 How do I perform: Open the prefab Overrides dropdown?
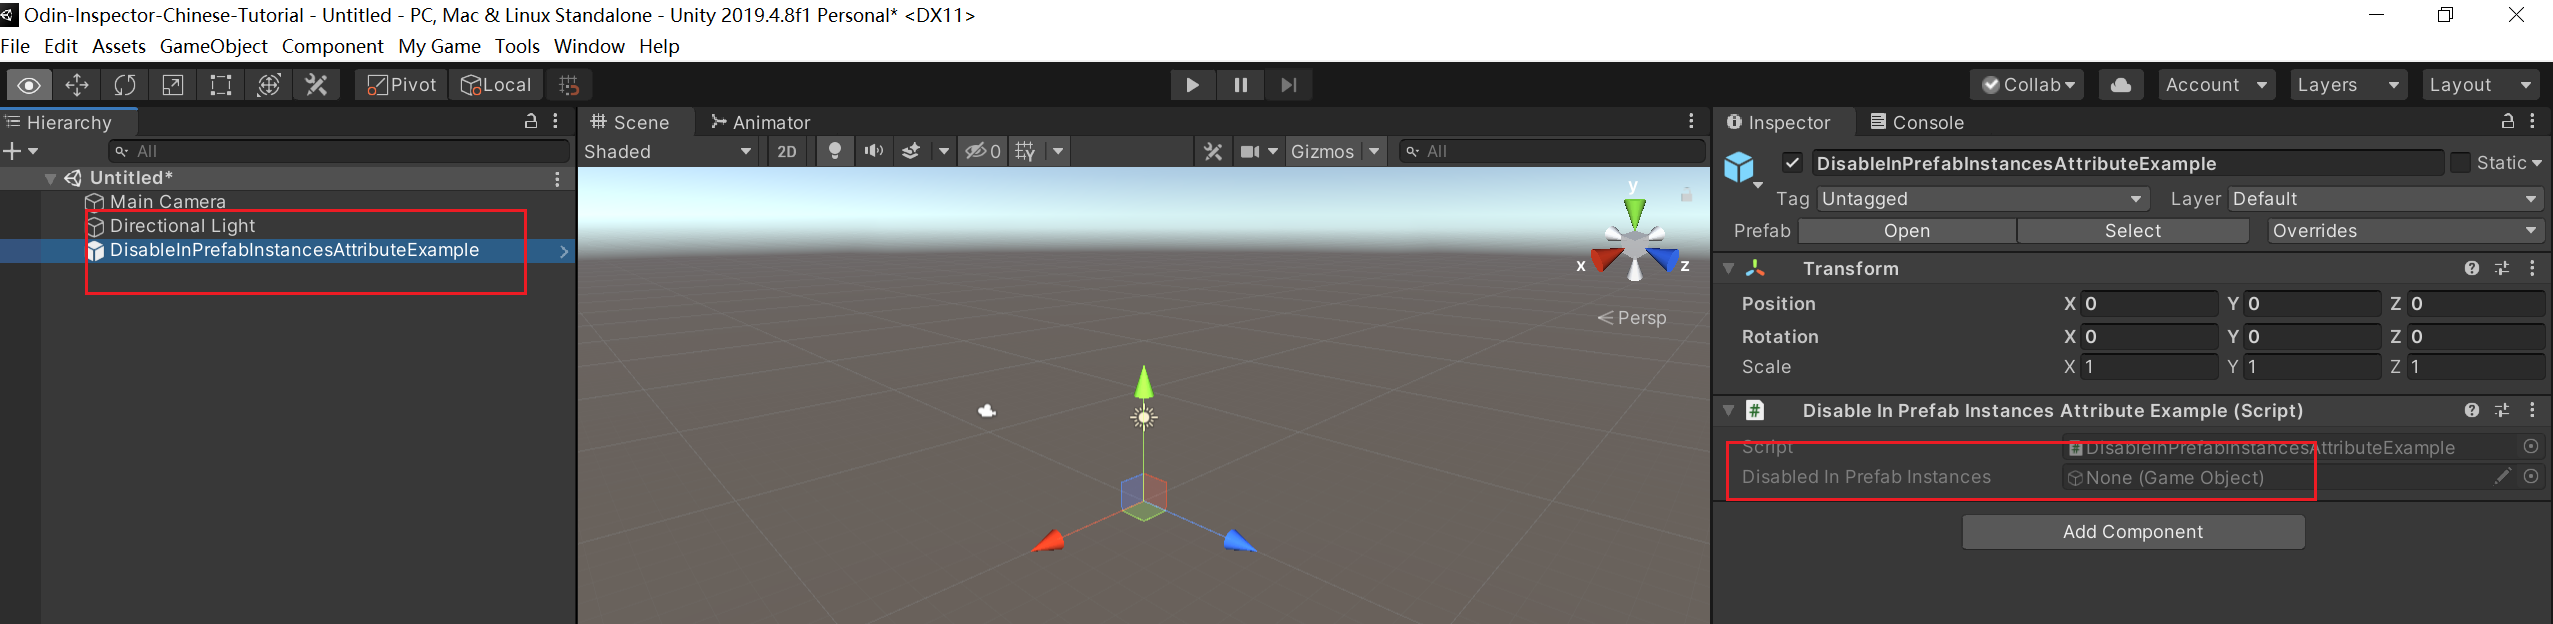(x=2405, y=231)
